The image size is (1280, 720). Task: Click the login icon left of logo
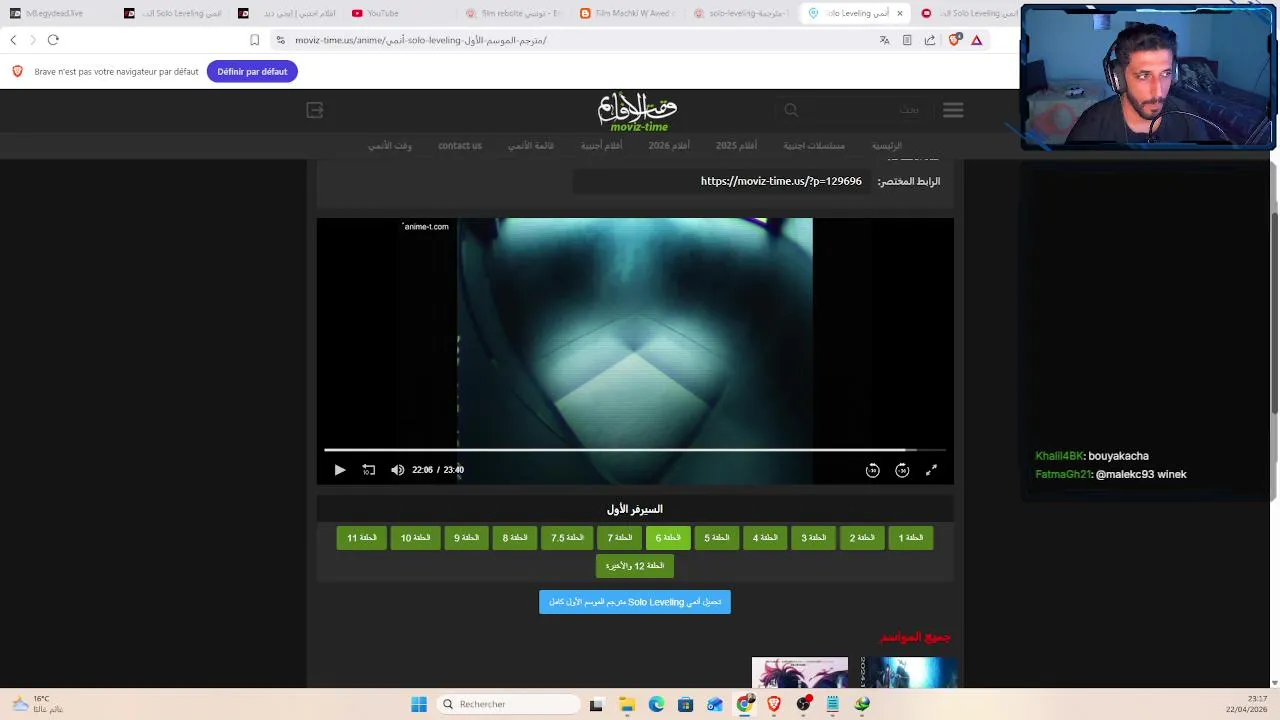(315, 110)
